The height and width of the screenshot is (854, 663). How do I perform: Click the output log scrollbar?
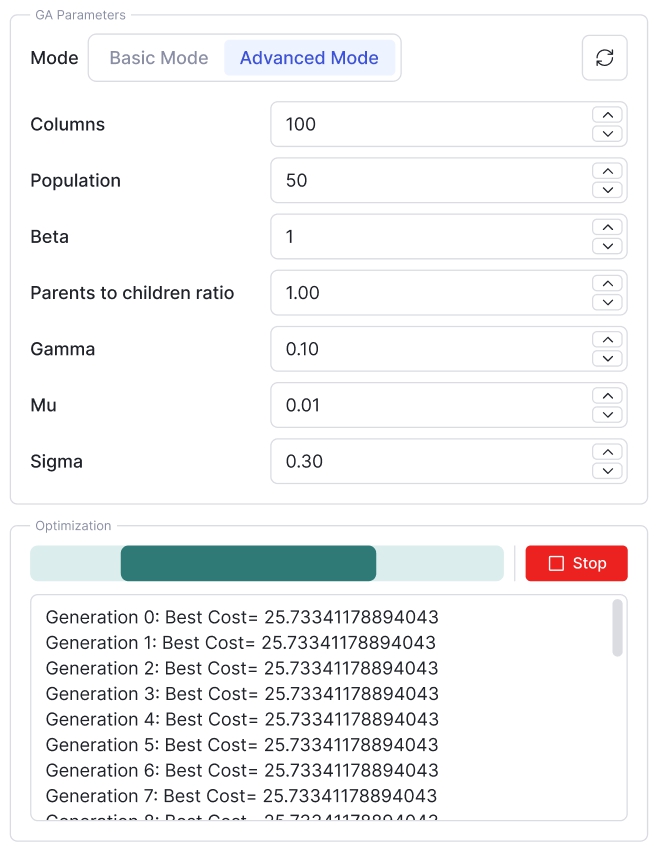[x=617, y=627]
